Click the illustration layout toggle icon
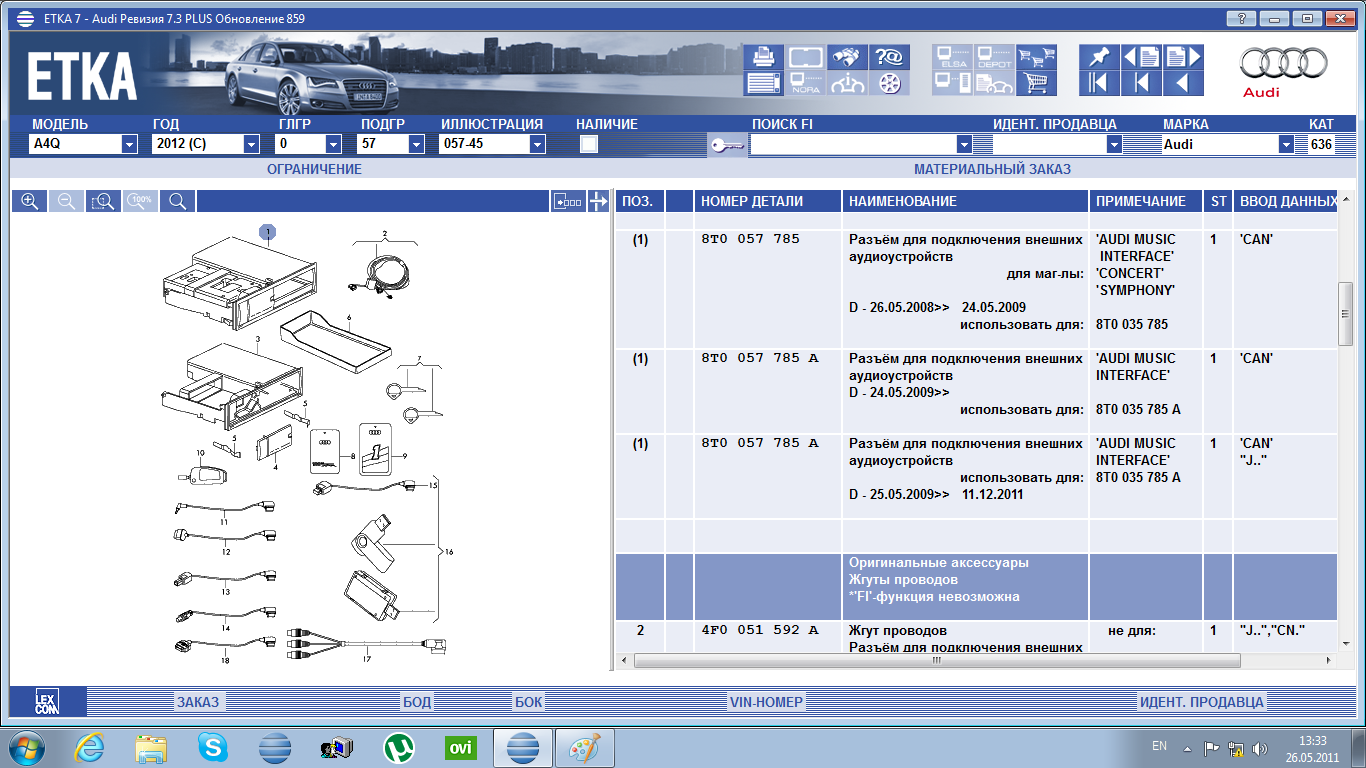 point(568,201)
